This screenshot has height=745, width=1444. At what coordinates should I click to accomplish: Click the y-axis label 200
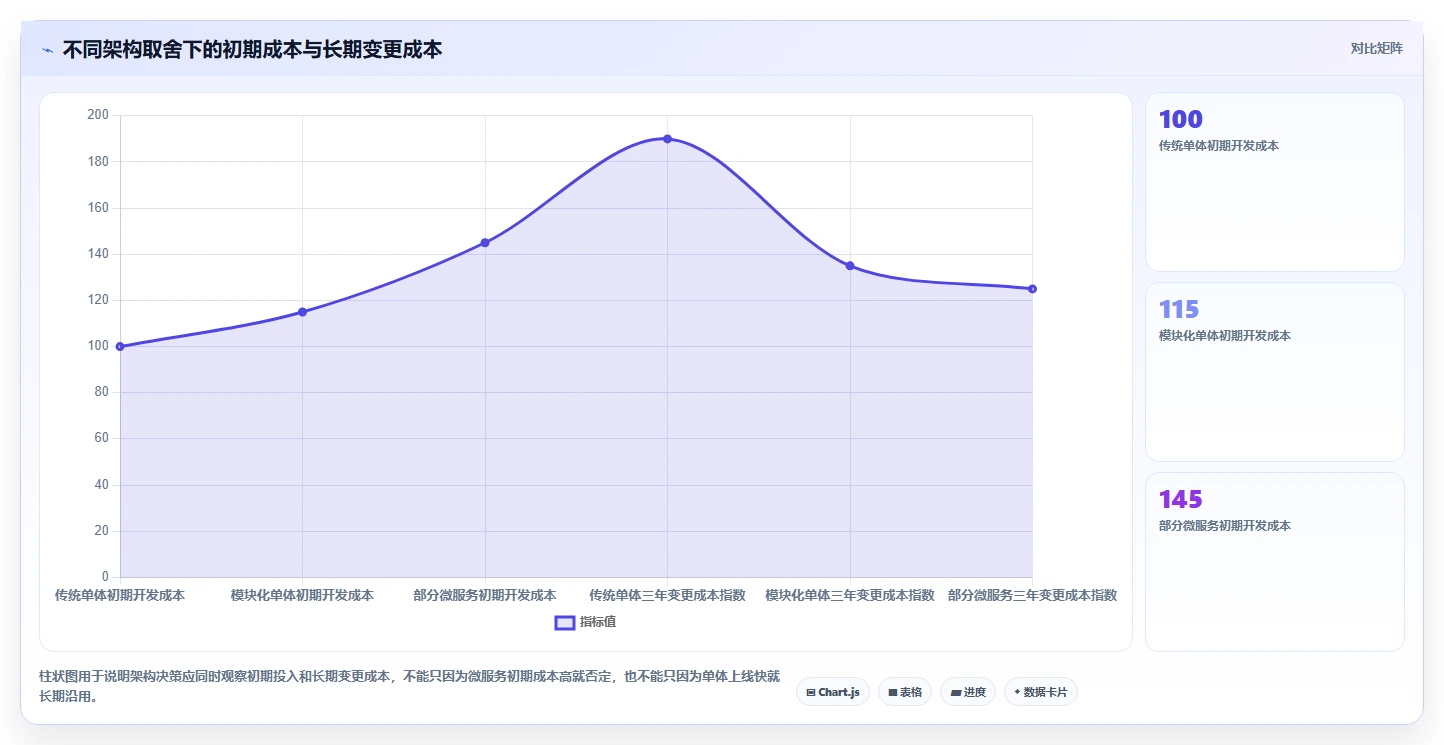point(98,115)
